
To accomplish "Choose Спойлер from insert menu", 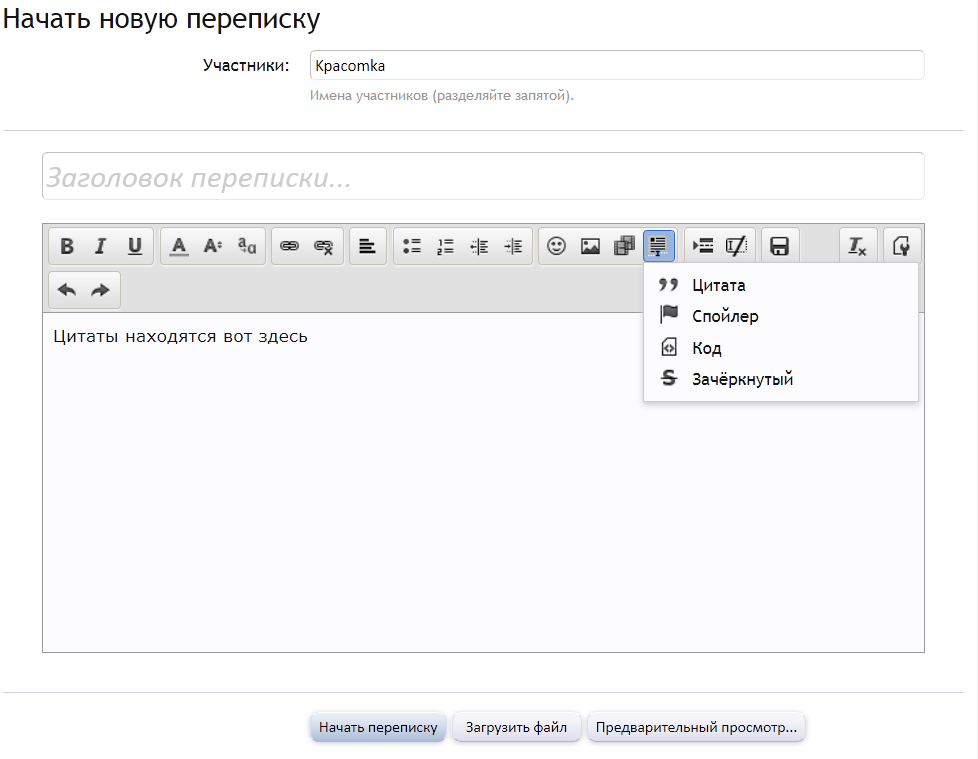I will coord(781,316).
